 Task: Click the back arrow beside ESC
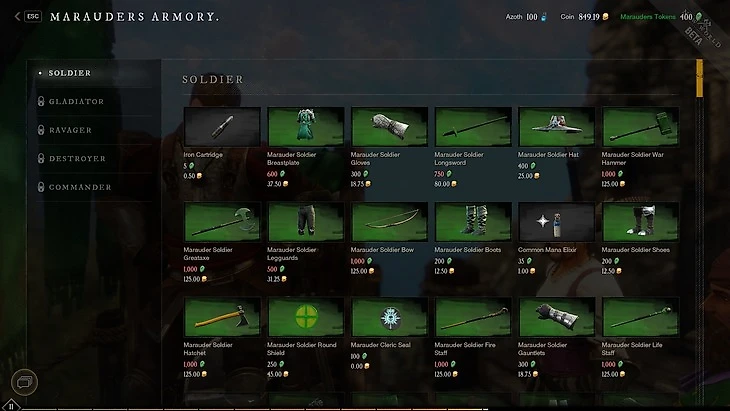(x=17, y=16)
